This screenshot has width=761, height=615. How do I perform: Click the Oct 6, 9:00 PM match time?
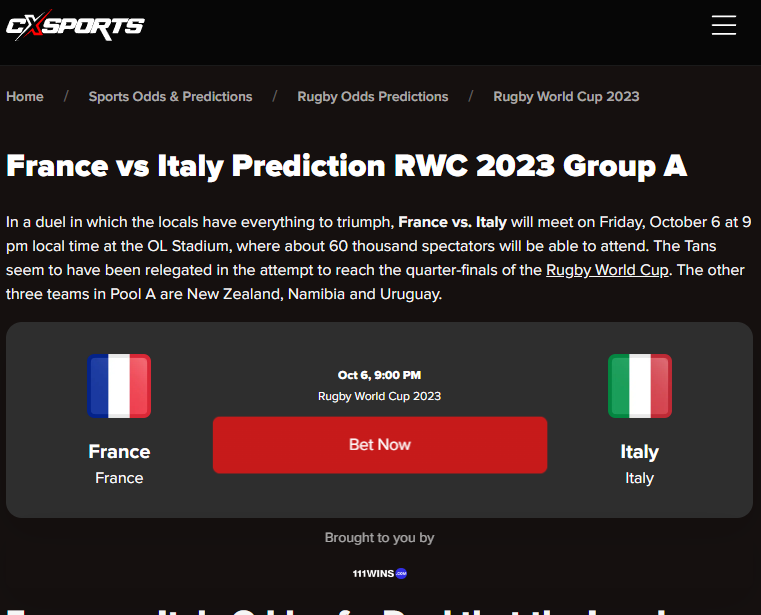380,375
